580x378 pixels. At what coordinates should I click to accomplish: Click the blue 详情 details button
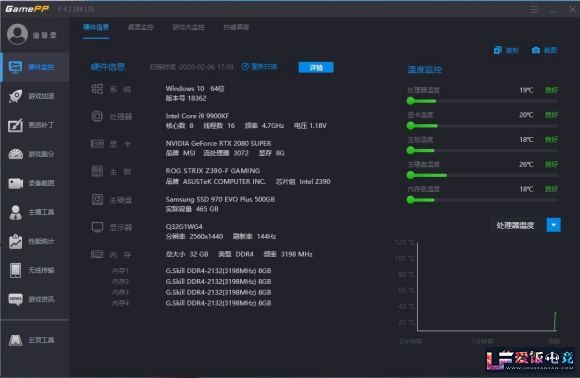[316, 67]
